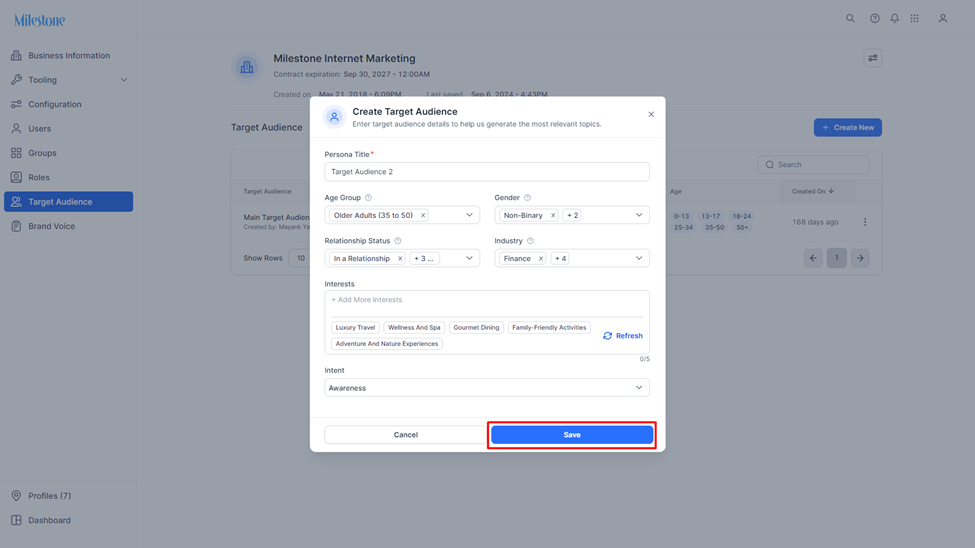Open the Gender dropdown
This screenshot has width=975, height=548.
[x=639, y=215]
